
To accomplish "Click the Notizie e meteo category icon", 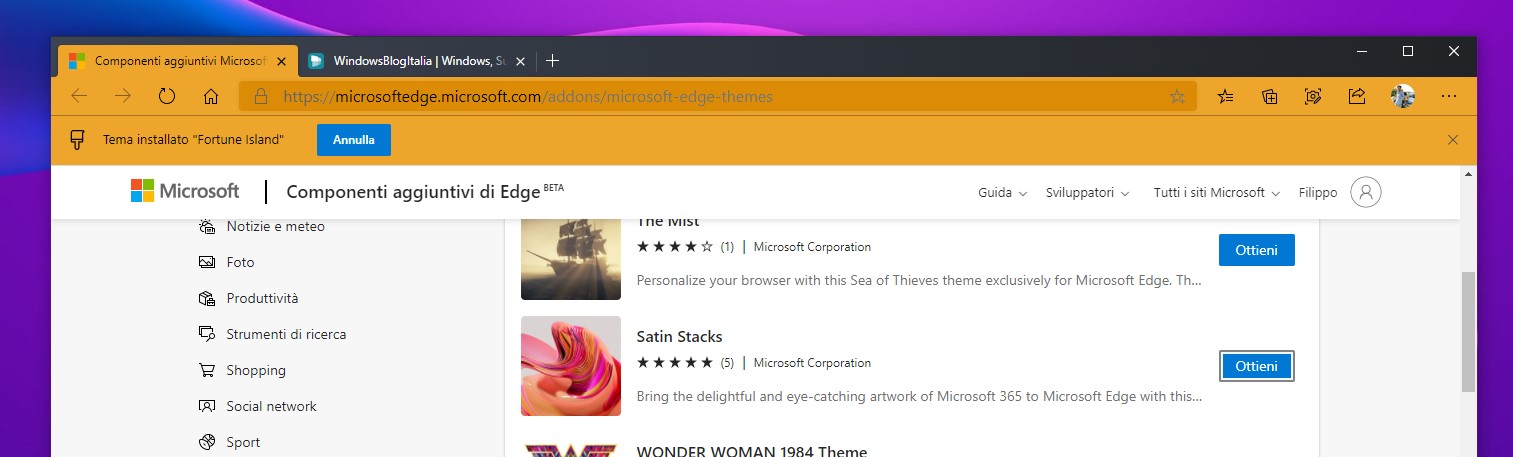I will (207, 226).
